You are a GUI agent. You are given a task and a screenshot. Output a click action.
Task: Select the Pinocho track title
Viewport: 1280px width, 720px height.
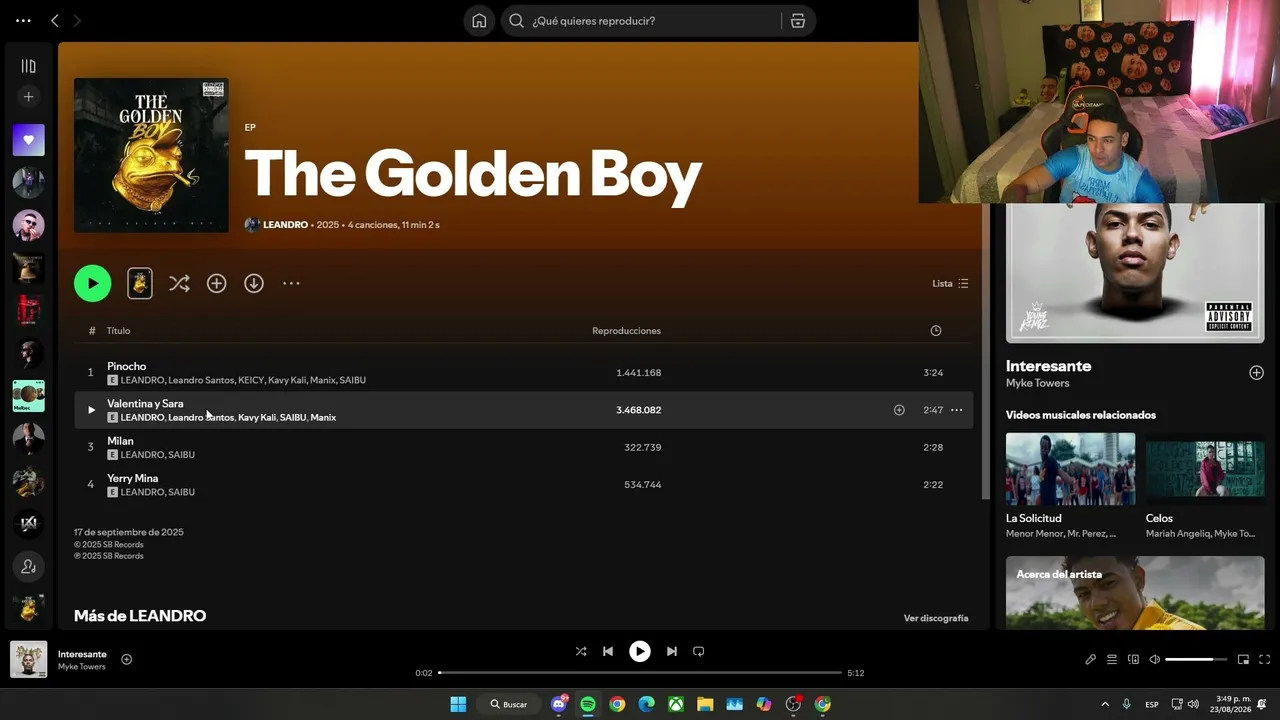pyautogui.click(x=127, y=366)
